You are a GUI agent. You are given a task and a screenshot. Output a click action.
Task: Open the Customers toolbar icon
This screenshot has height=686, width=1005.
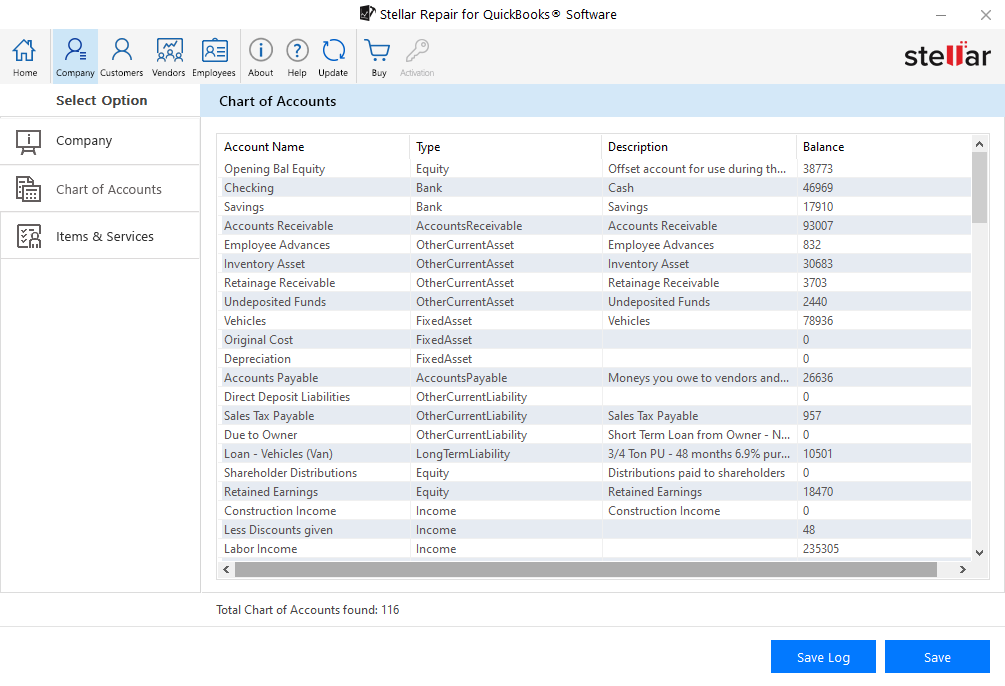click(122, 56)
